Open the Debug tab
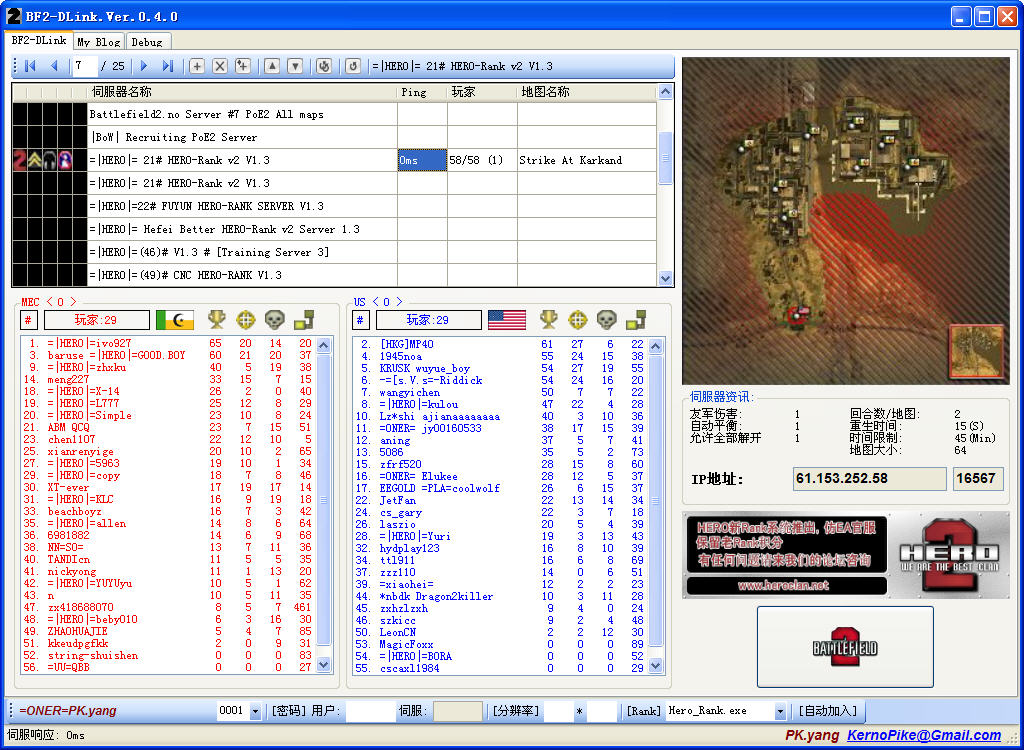Viewport: 1024px width, 750px height. click(x=148, y=42)
